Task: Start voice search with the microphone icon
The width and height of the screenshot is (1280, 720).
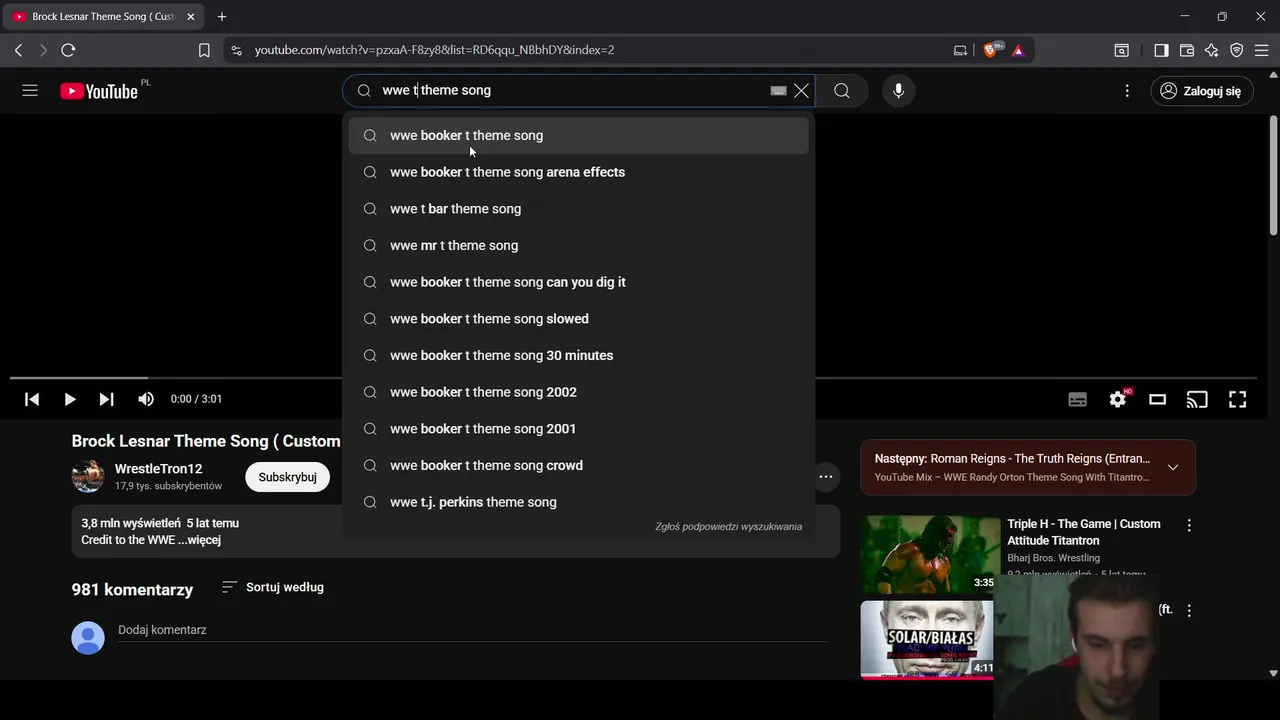Action: point(898,90)
